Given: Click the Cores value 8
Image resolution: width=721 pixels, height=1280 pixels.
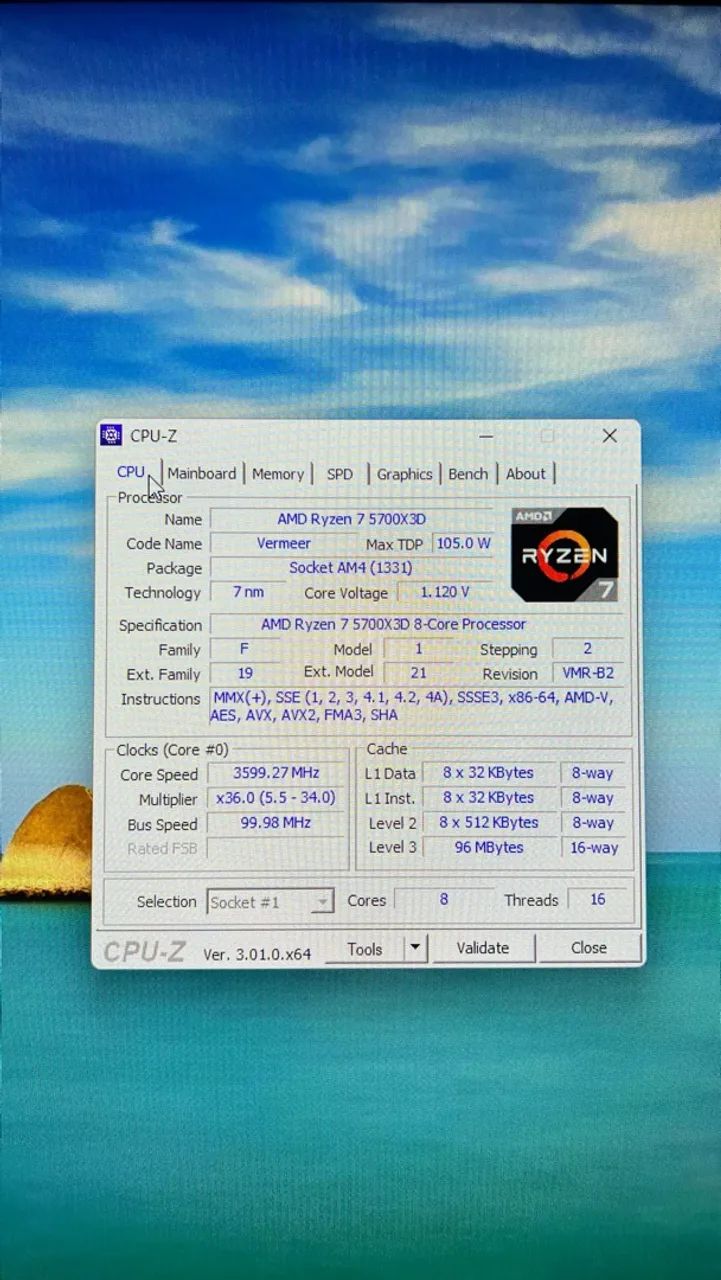Looking at the screenshot, I should 444,900.
